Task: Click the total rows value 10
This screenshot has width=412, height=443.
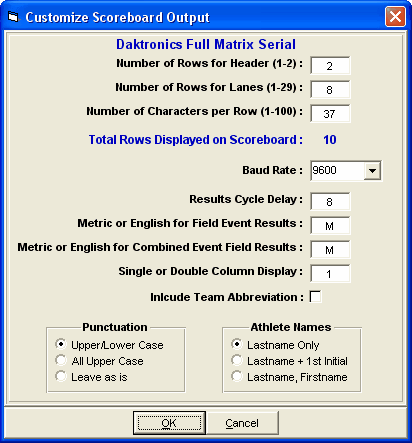Action: pos(330,140)
